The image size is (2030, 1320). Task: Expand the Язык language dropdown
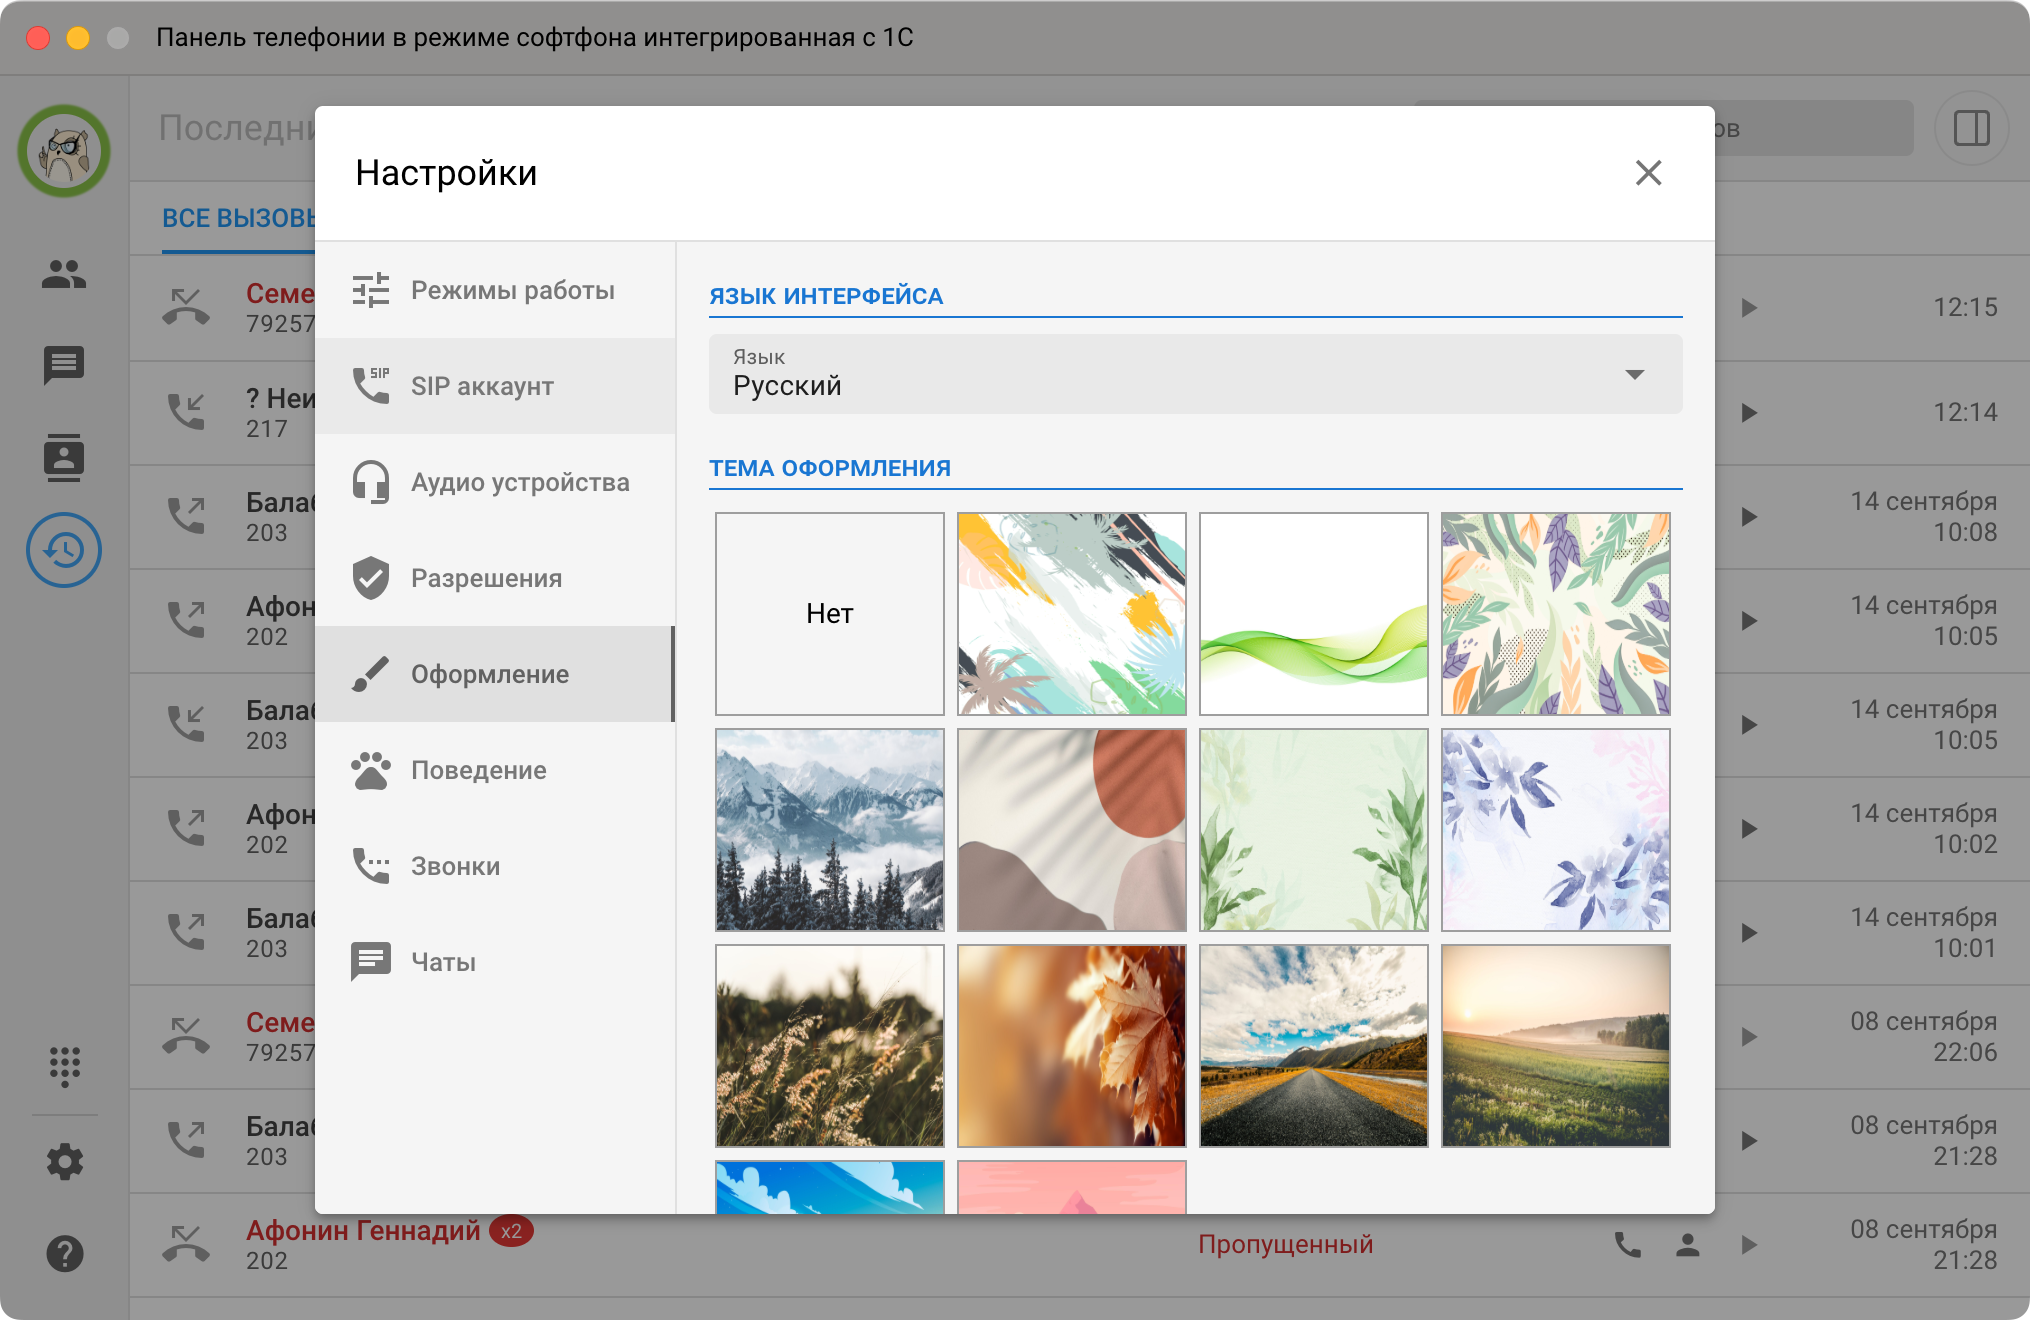1195,374
